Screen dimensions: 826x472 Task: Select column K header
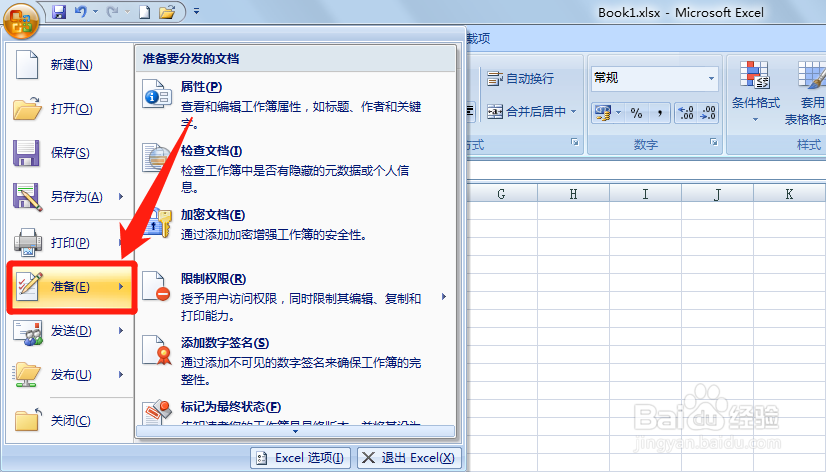pos(789,194)
